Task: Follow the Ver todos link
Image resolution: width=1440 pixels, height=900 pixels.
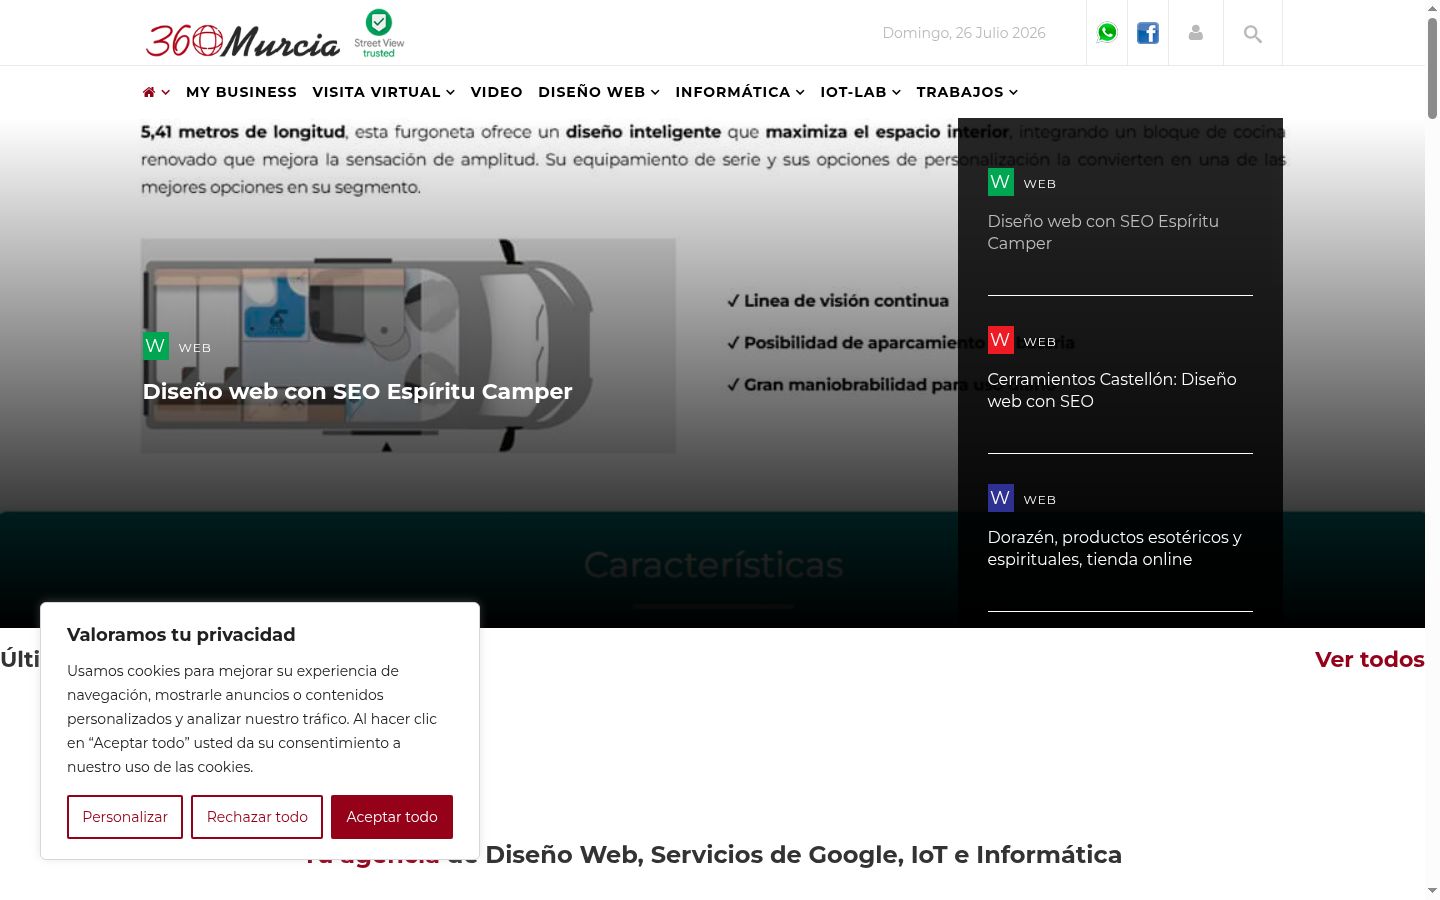Action: 1369,660
